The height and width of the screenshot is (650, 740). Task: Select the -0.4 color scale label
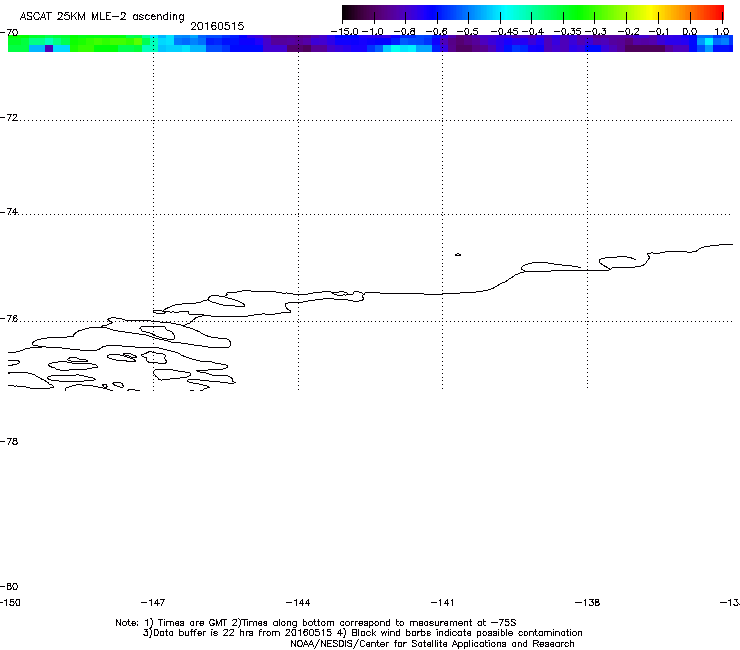[532, 32]
